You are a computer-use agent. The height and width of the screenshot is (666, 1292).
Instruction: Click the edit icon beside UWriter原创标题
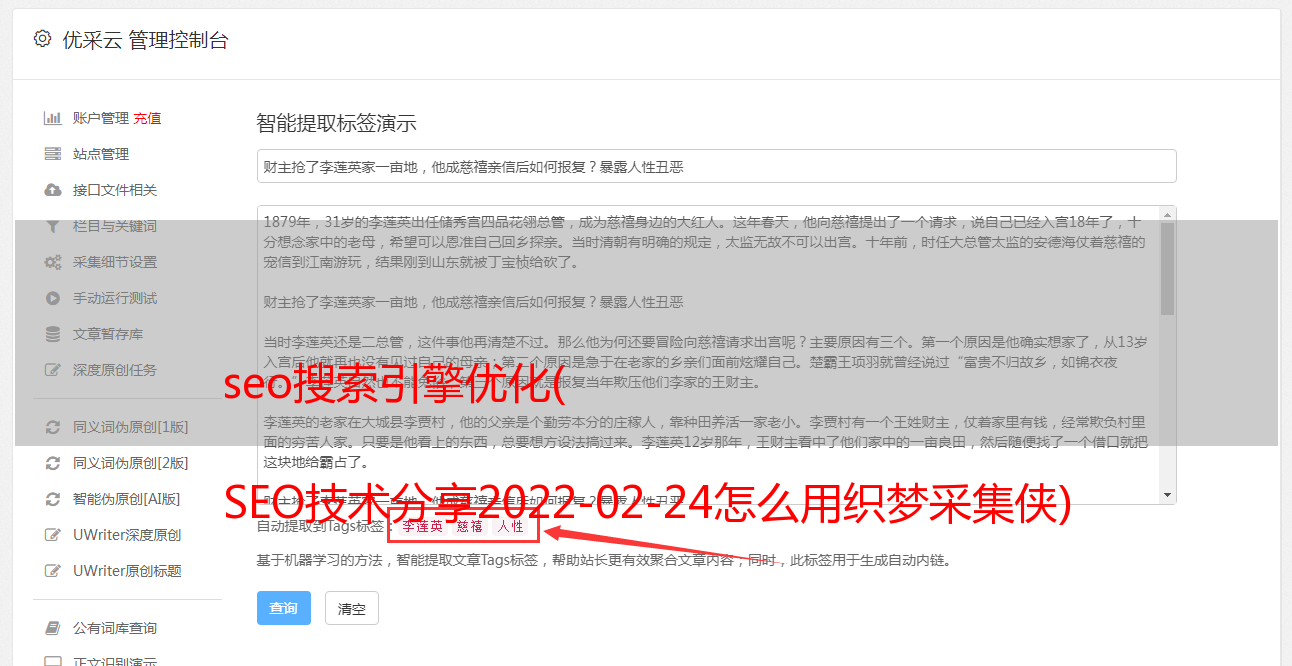tap(53, 571)
